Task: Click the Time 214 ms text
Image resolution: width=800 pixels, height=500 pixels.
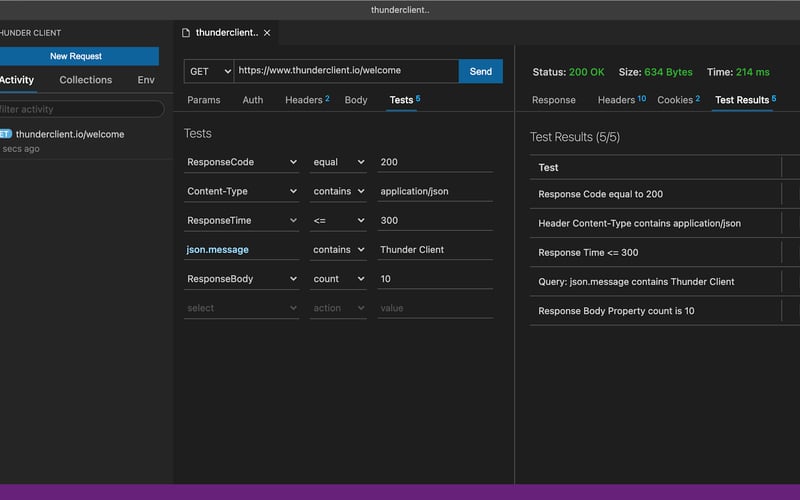Action: [x=738, y=72]
